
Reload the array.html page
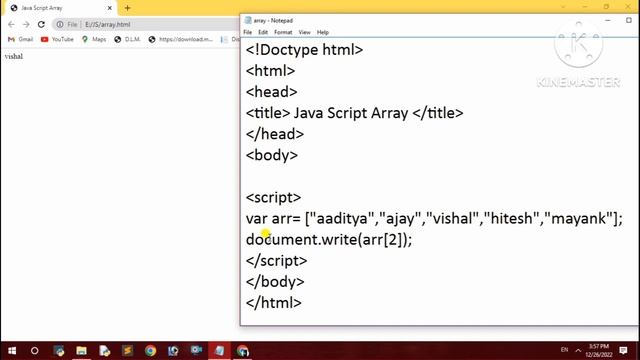pyautogui.click(x=41, y=24)
